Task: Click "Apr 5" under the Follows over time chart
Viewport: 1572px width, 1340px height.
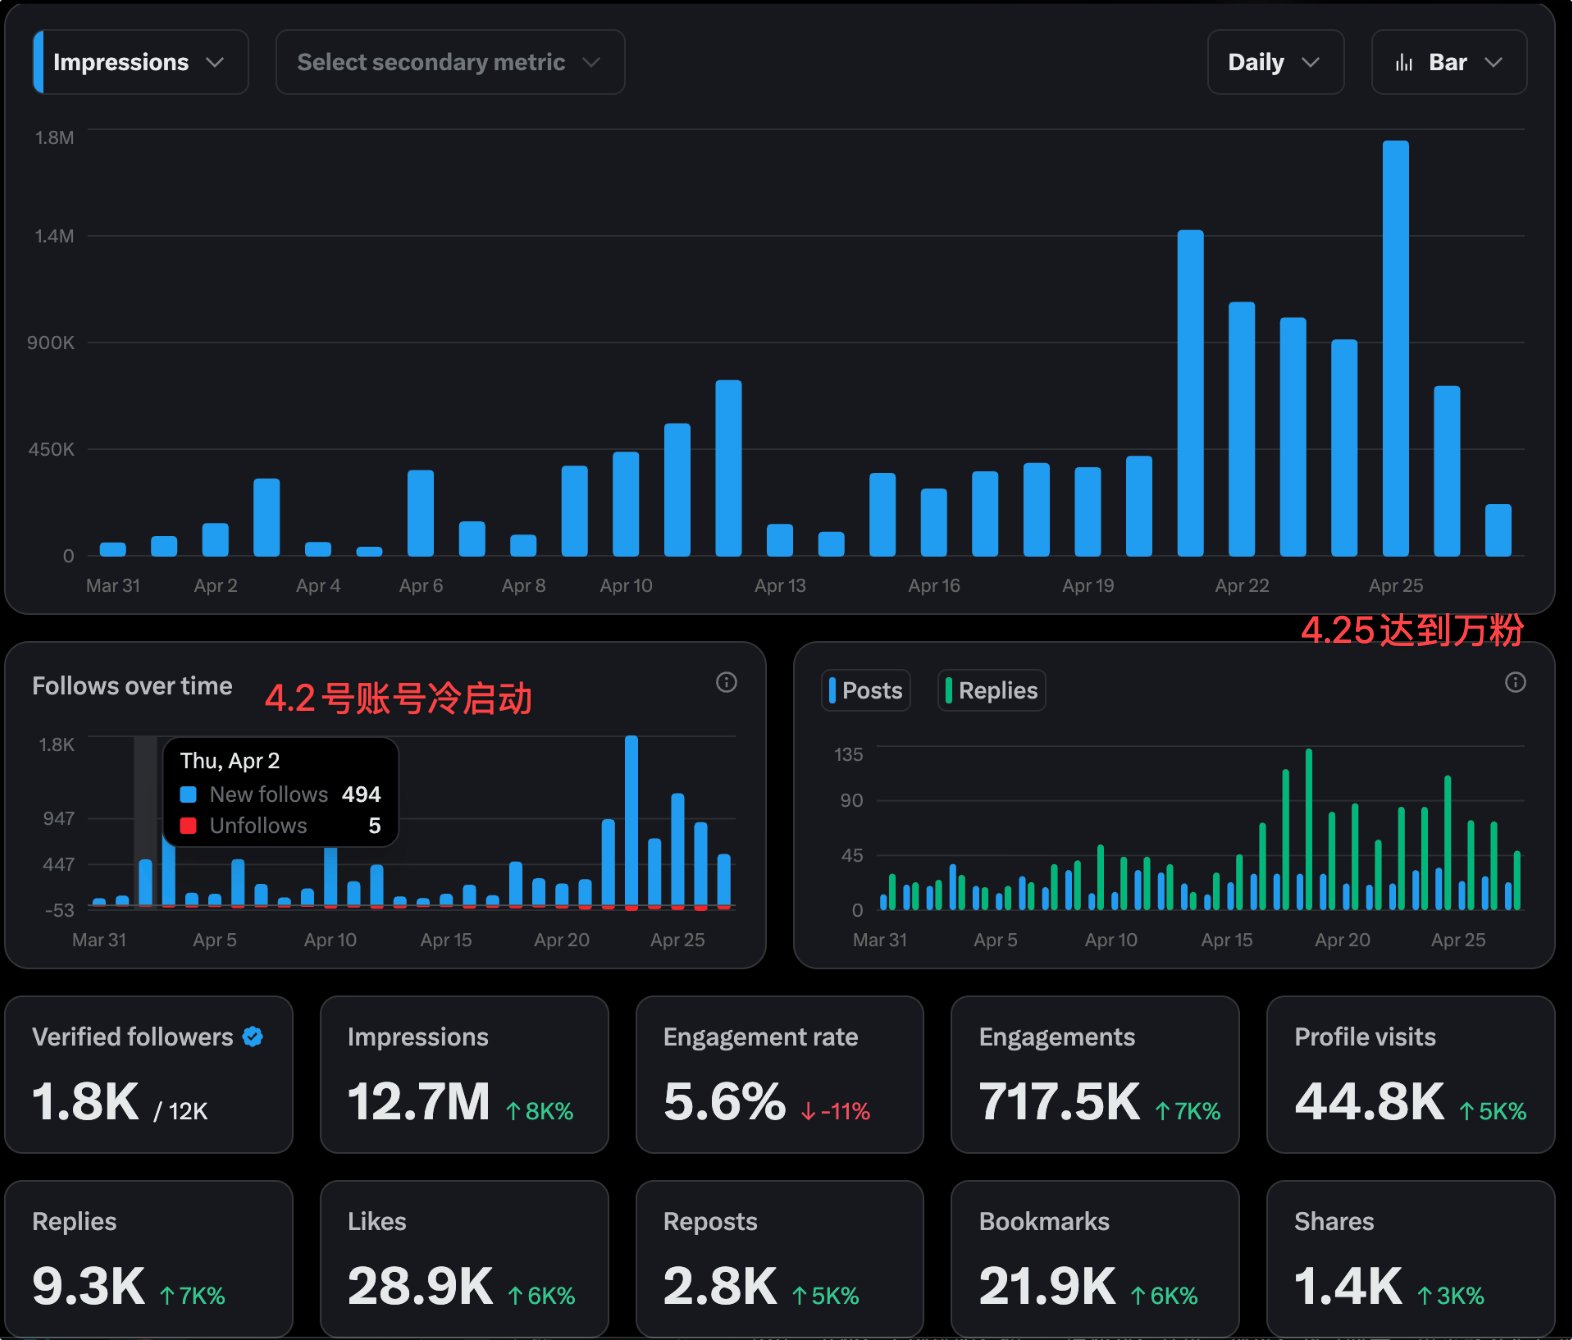Action: click(215, 940)
